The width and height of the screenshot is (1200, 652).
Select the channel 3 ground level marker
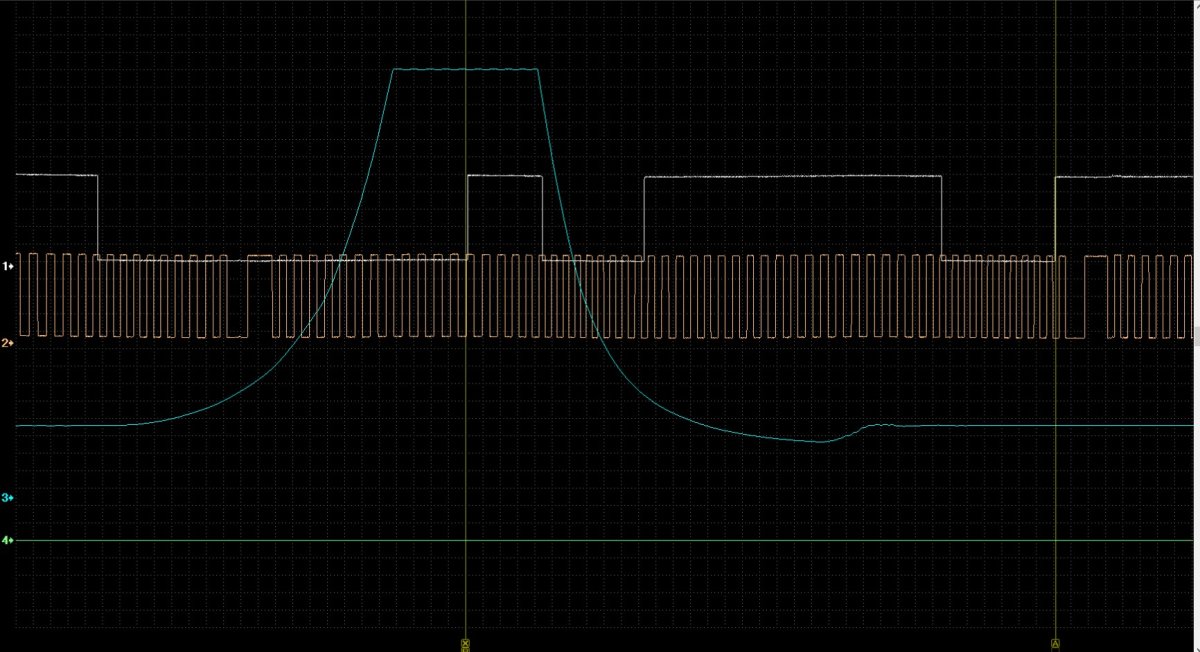pos(7,497)
